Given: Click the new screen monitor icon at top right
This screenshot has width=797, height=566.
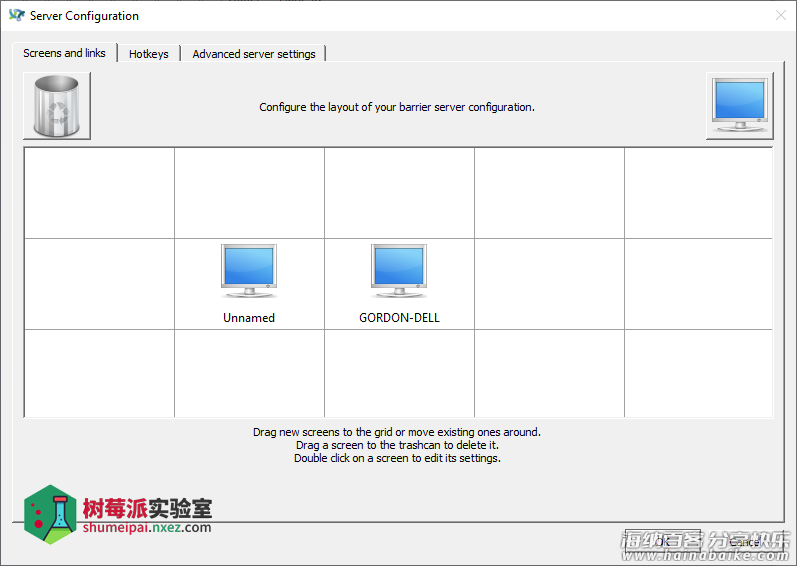Looking at the screenshot, I should (739, 106).
